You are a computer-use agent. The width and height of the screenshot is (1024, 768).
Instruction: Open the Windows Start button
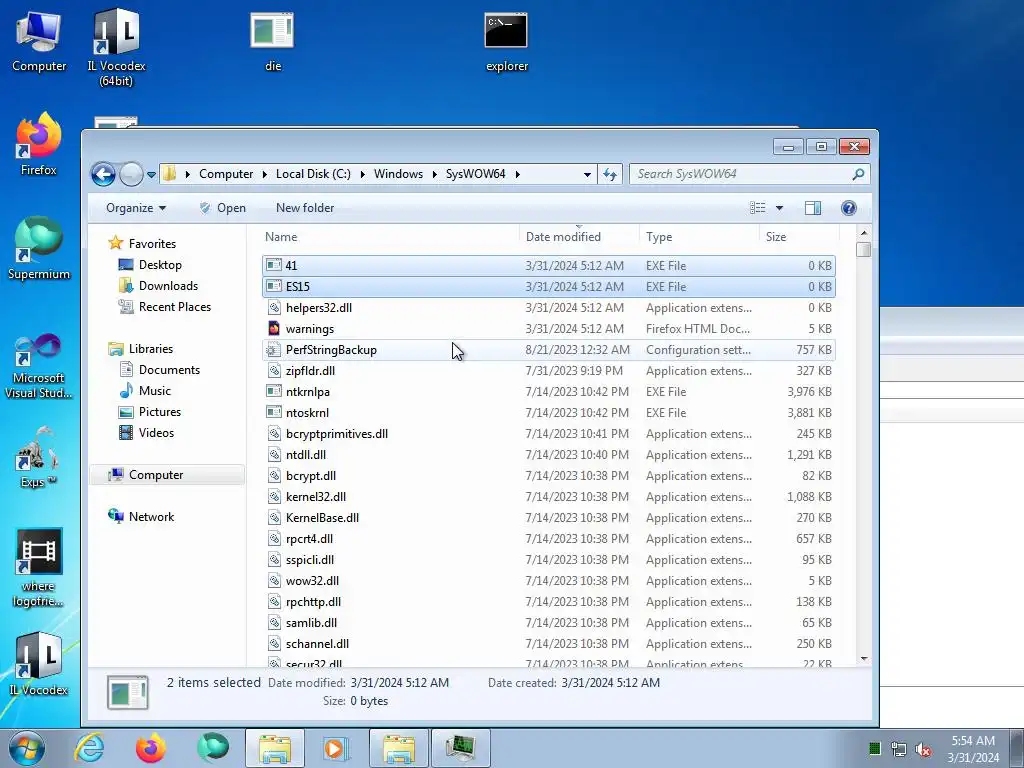coord(27,748)
